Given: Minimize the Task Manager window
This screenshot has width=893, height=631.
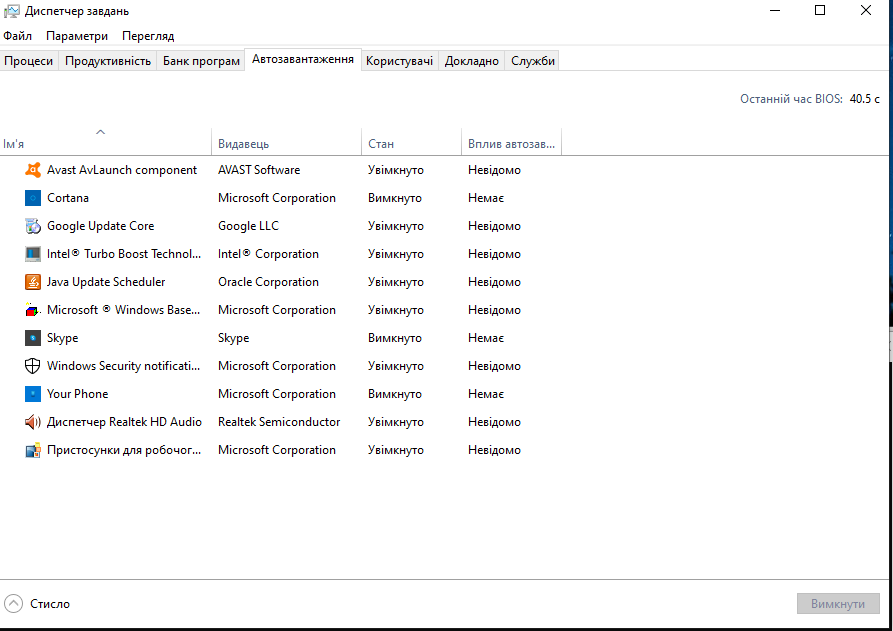Looking at the screenshot, I should (x=775, y=10).
